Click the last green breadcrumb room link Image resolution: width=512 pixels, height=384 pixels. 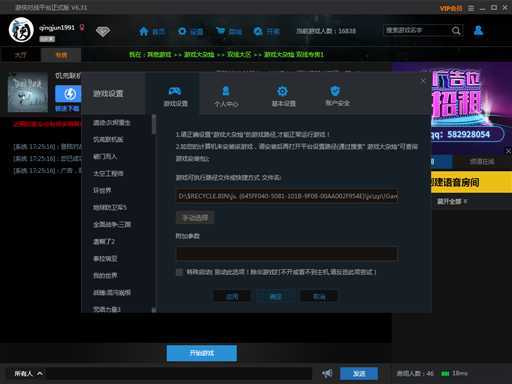click(x=294, y=54)
